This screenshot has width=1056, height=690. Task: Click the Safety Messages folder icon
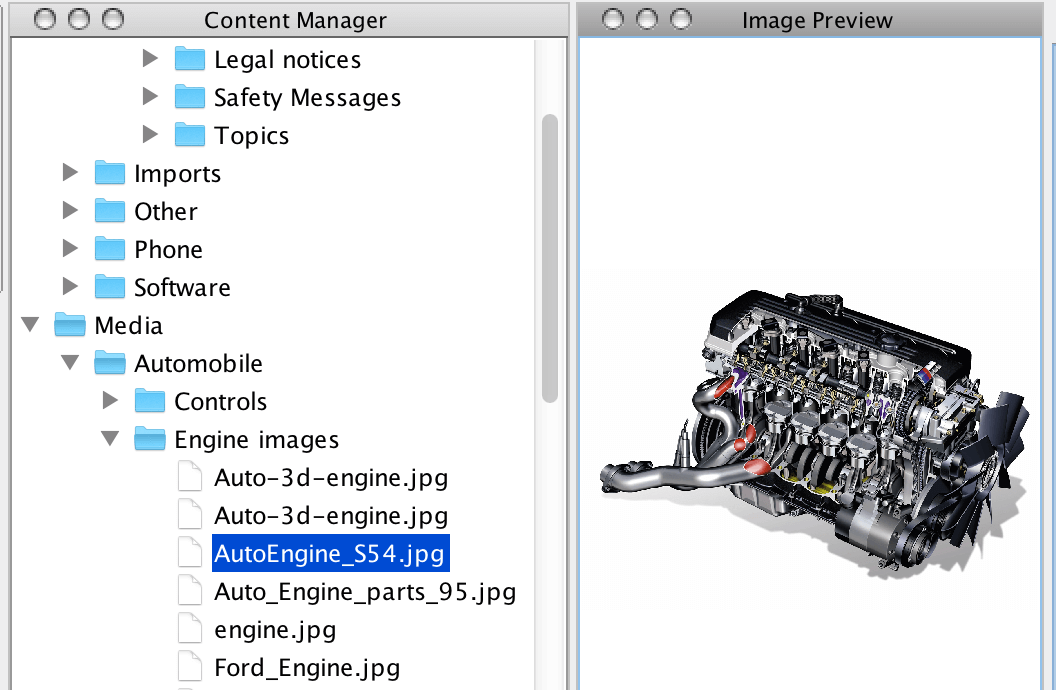[x=189, y=97]
